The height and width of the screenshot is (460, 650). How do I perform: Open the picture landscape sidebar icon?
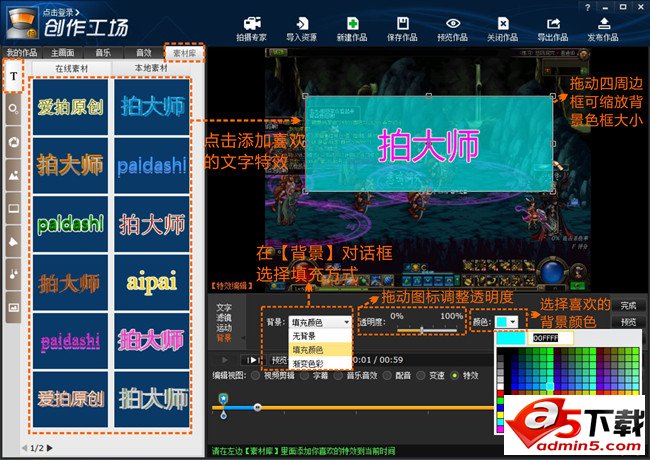[13, 175]
